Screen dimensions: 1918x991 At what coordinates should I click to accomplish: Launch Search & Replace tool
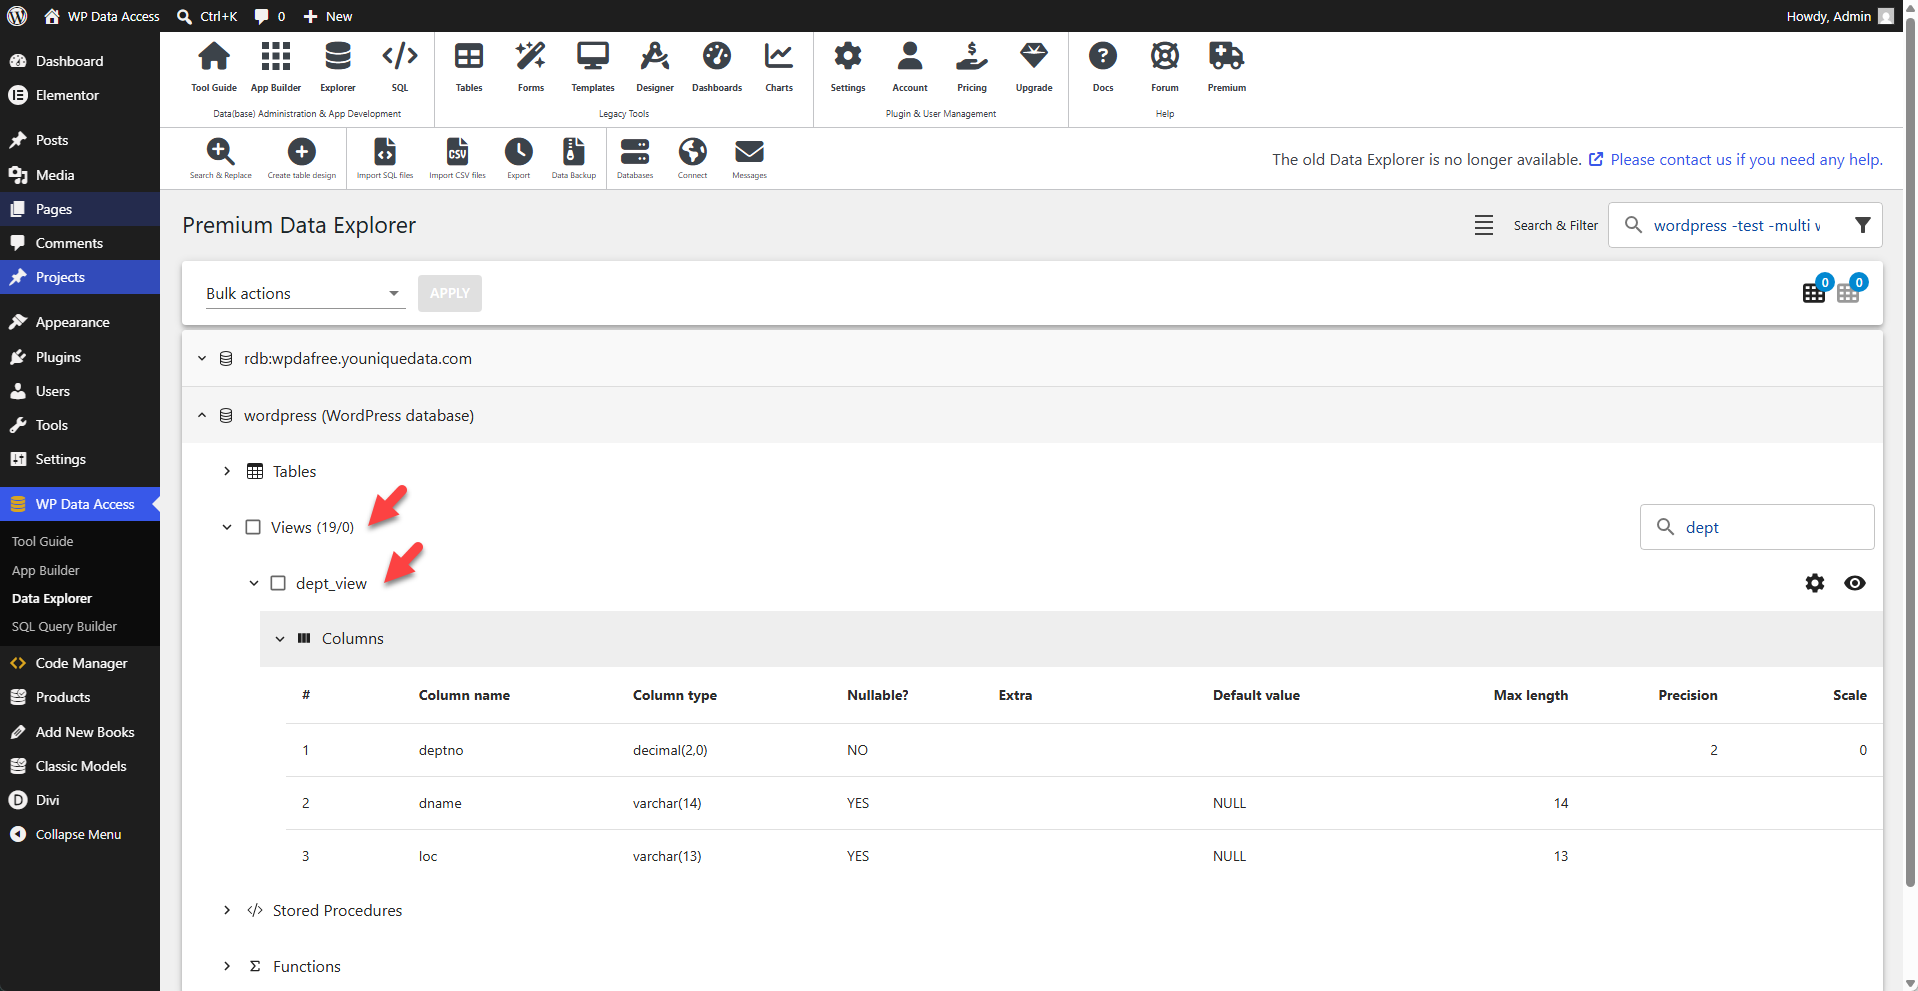[x=221, y=158]
